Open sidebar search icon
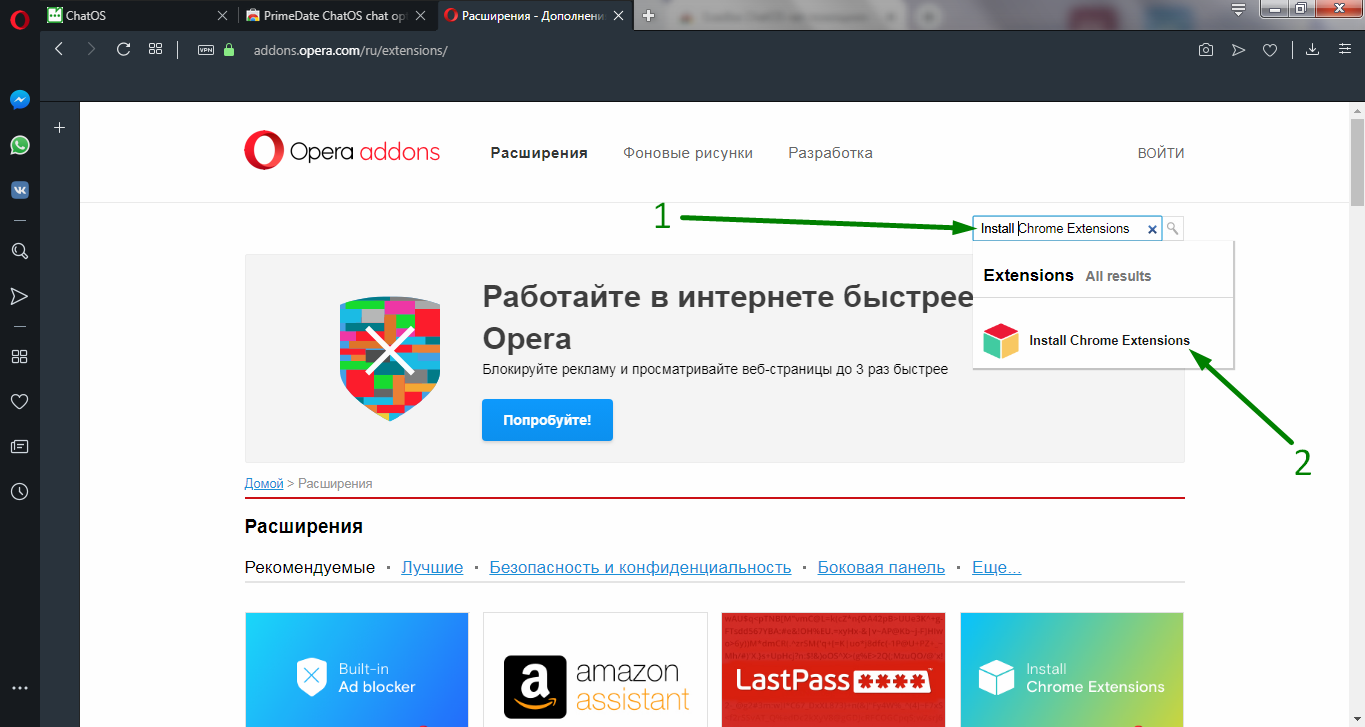Viewport: 1365px width, 727px height. click(x=19, y=251)
